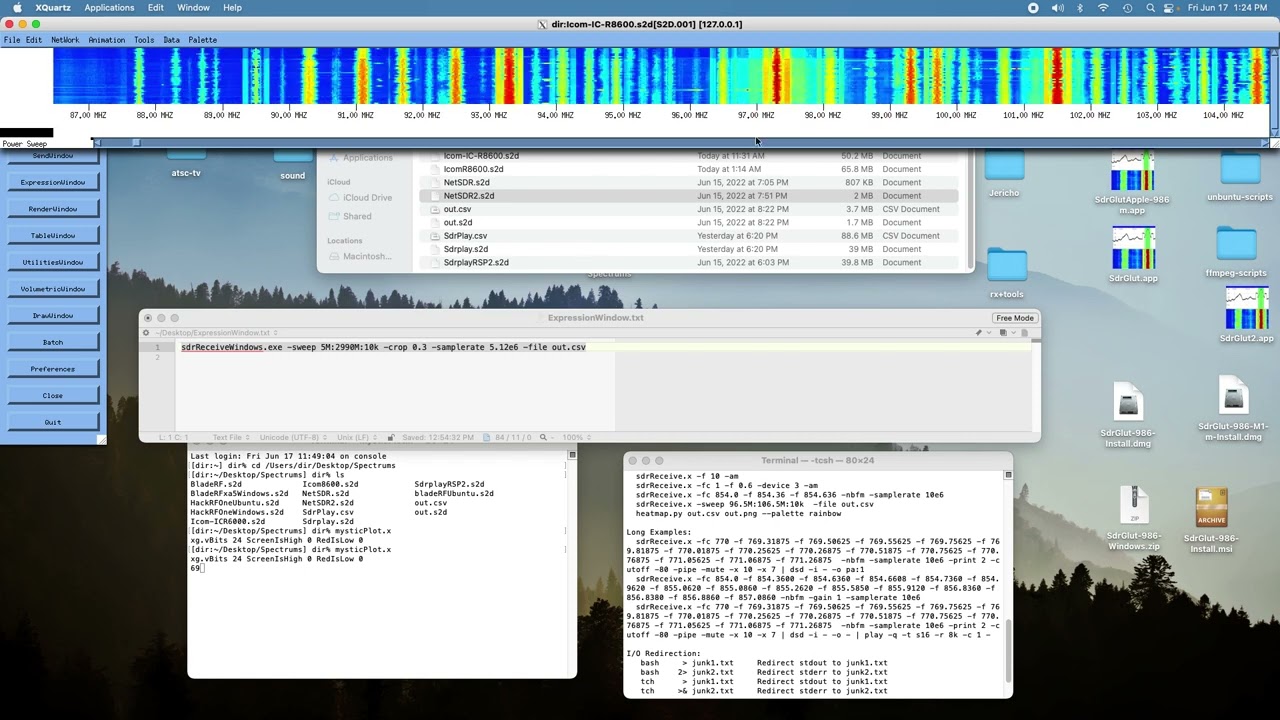Open the Help menu in the menu bar
The width and height of the screenshot is (1280, 720).
point(232,8)
